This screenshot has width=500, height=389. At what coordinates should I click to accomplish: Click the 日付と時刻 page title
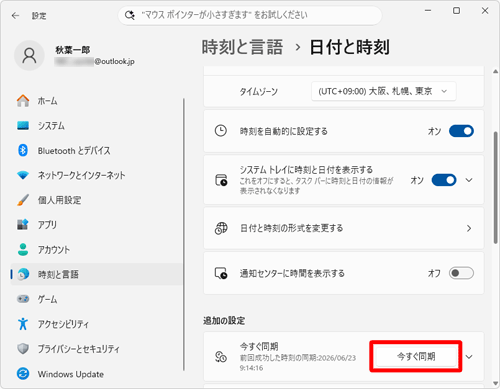(350, 47)
